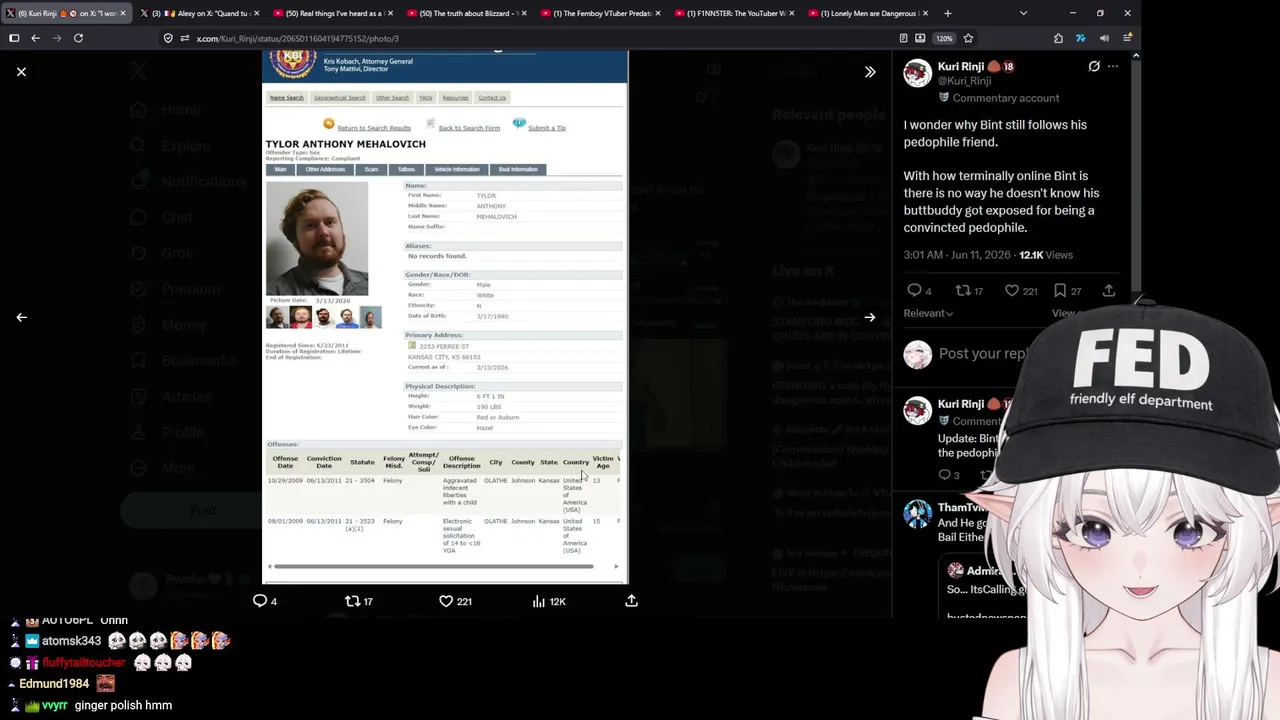Open the browser extensions icon

(1058, 38)
